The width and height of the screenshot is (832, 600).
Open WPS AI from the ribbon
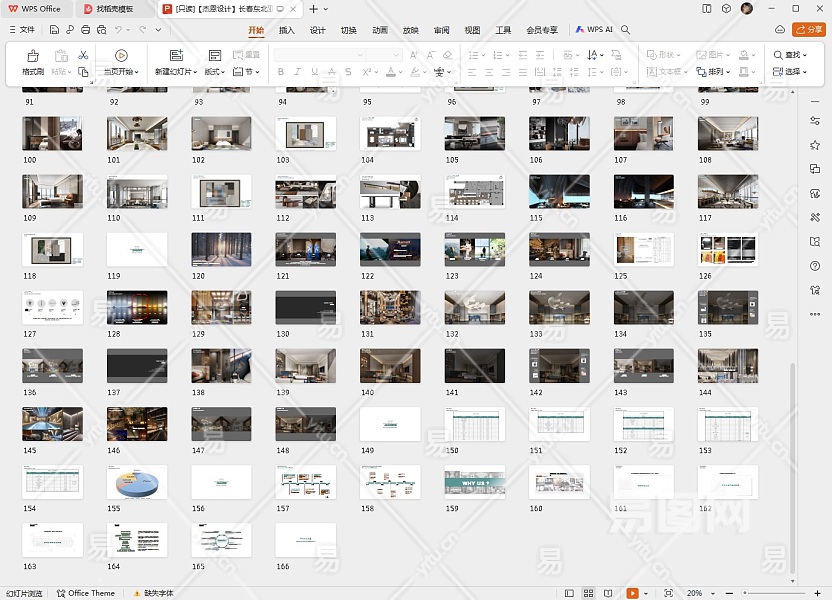point(595,30)
